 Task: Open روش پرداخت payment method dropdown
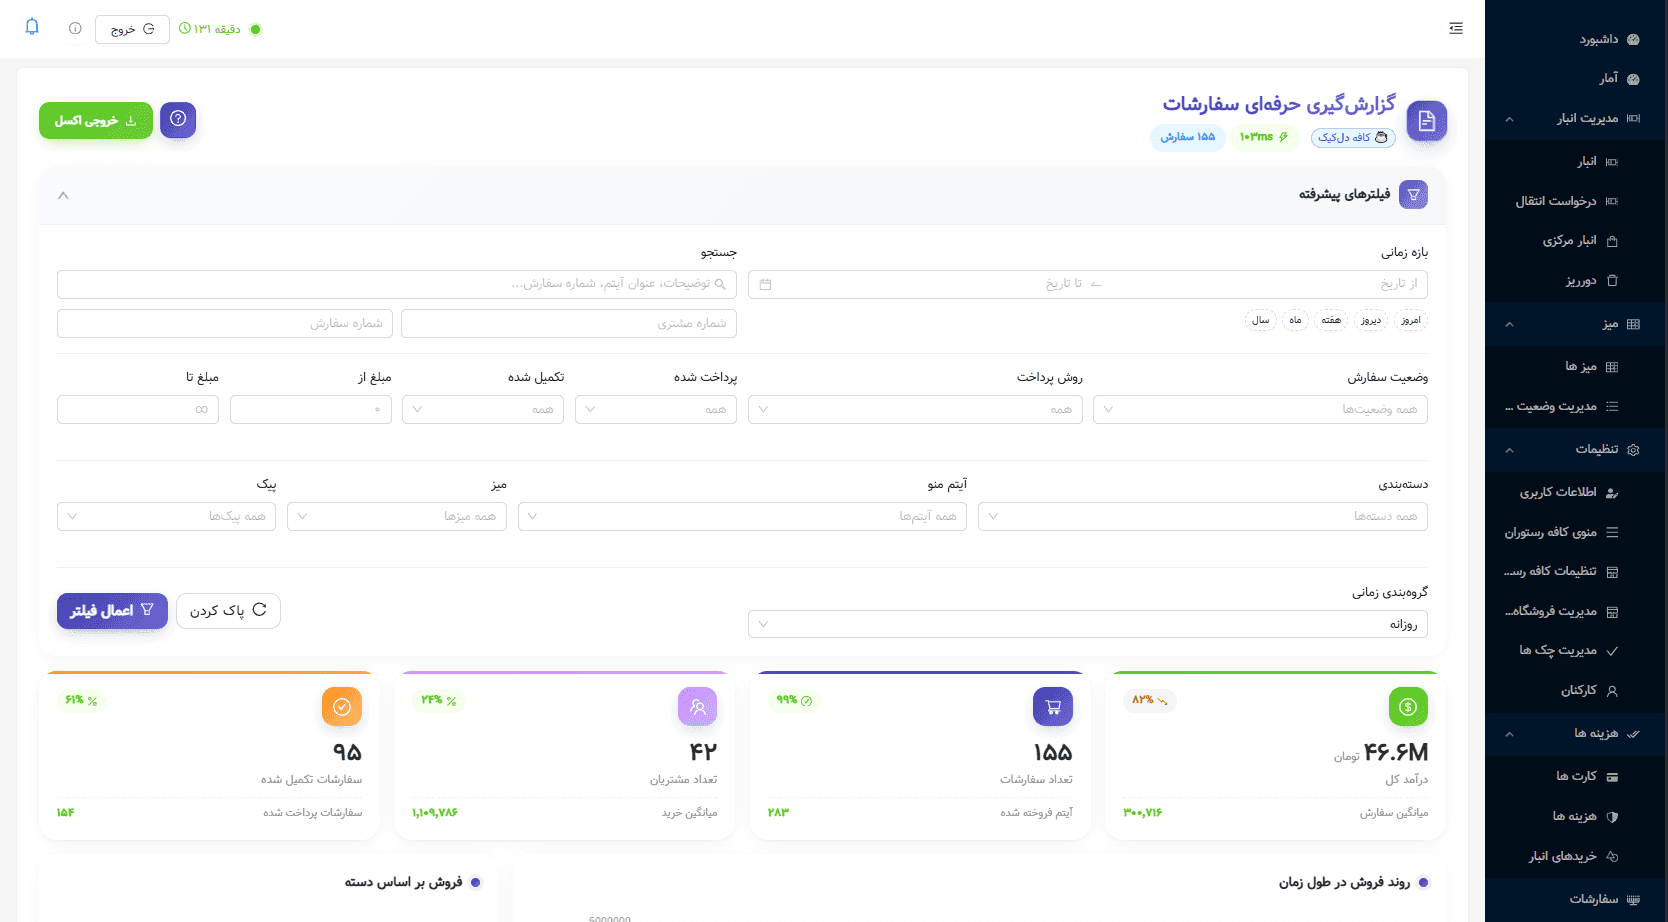[x=915, y=410]
